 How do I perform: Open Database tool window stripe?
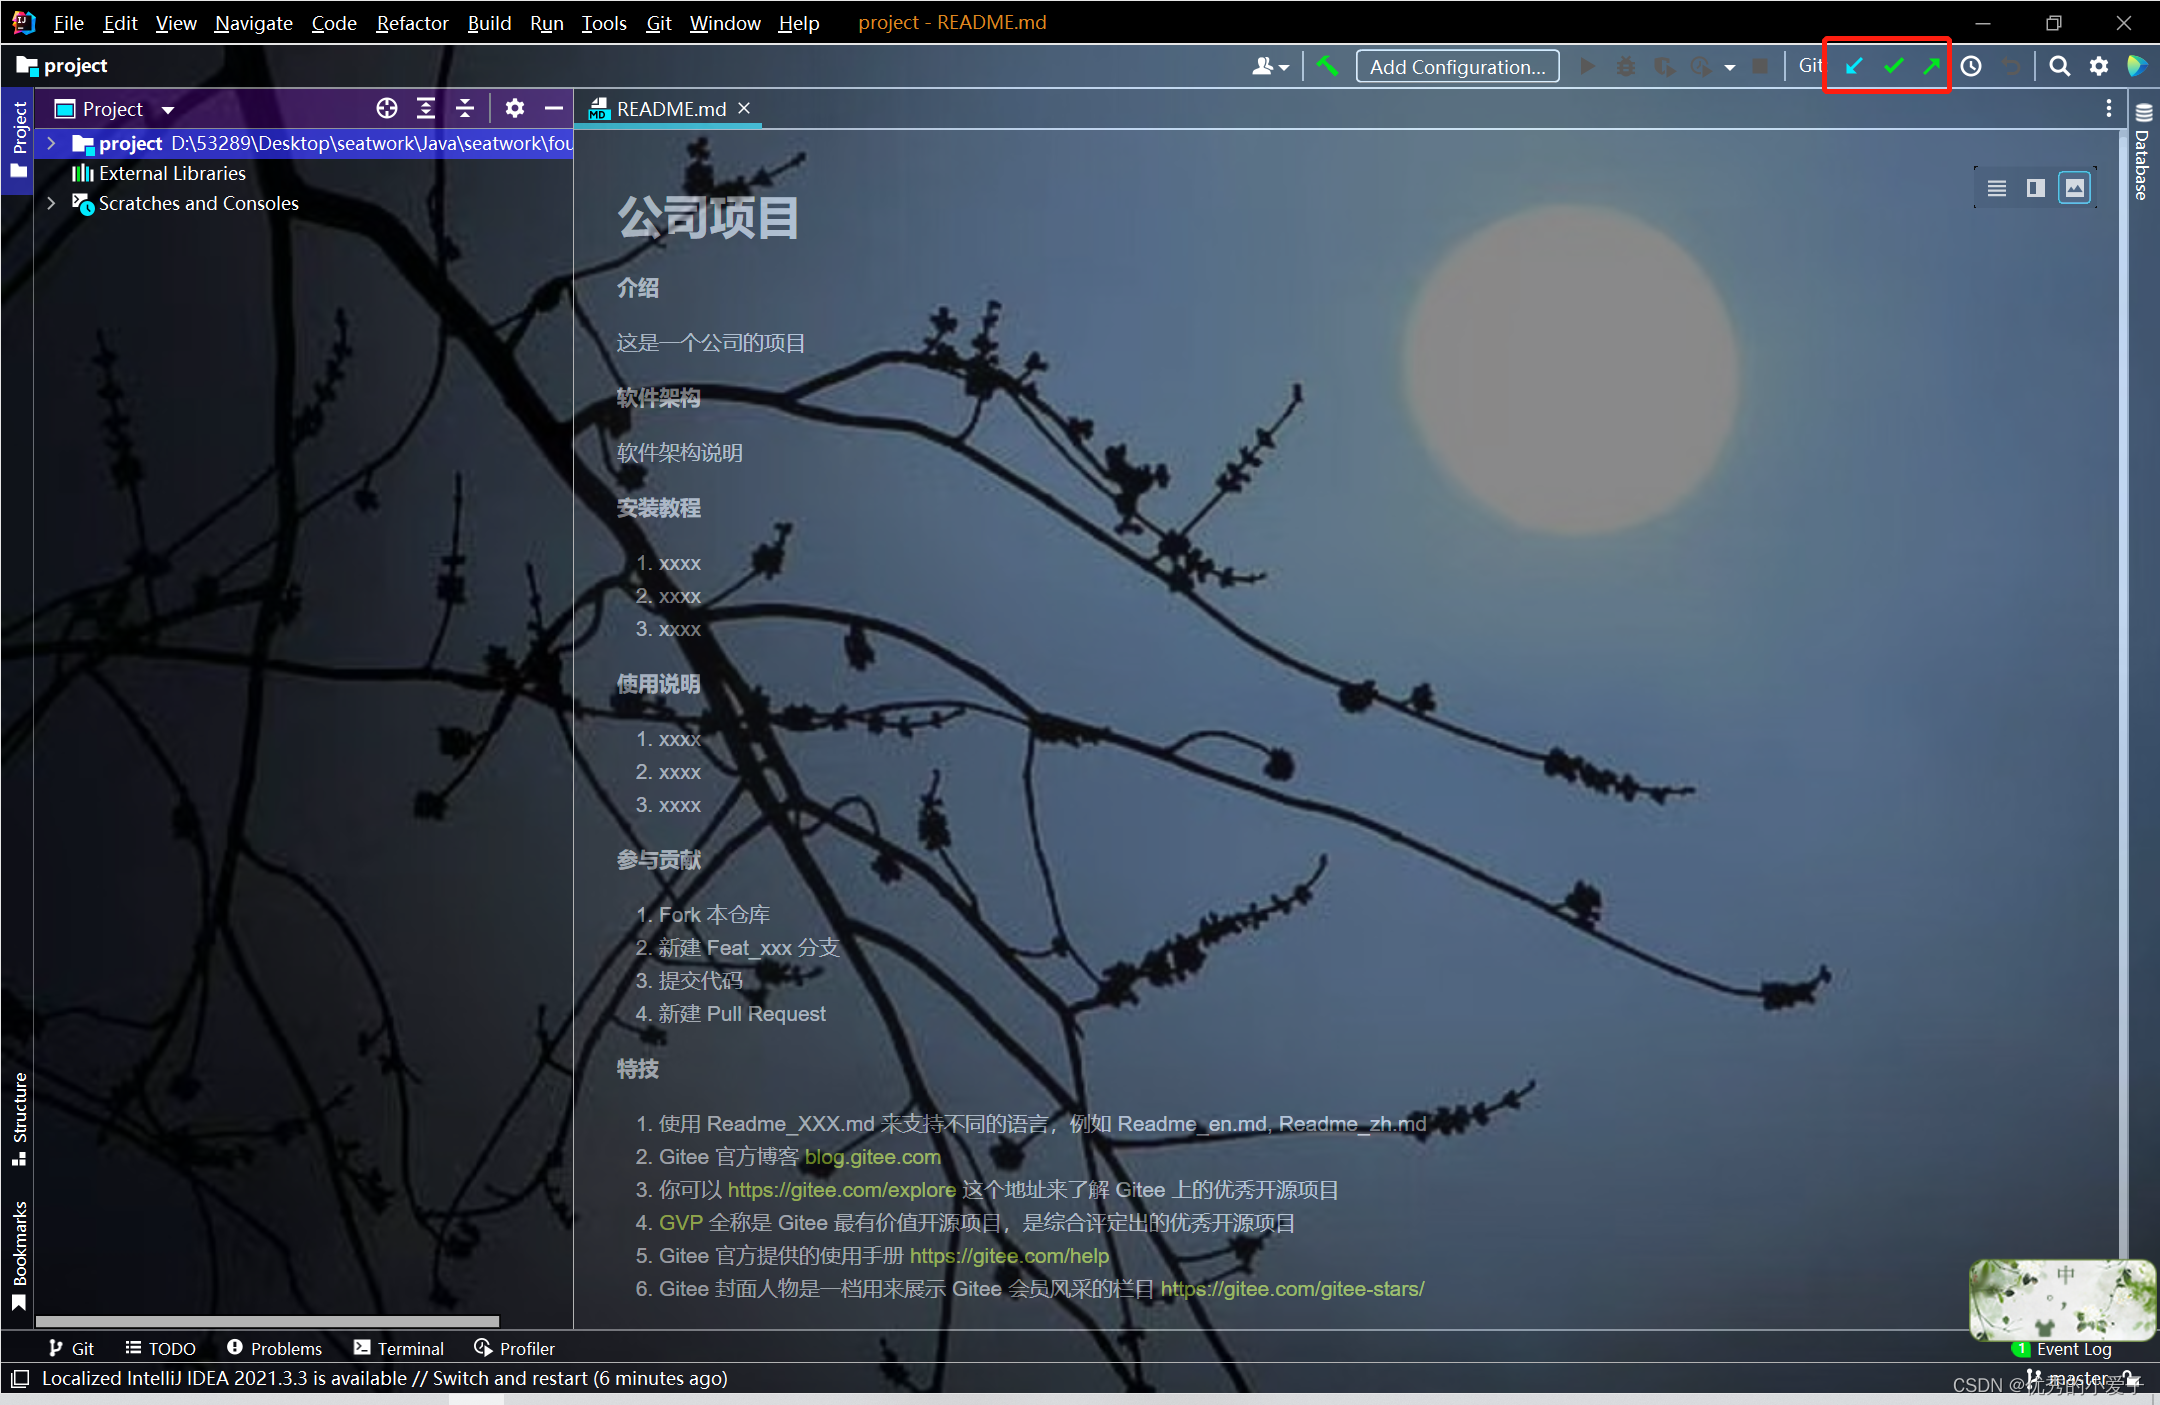2144,150
